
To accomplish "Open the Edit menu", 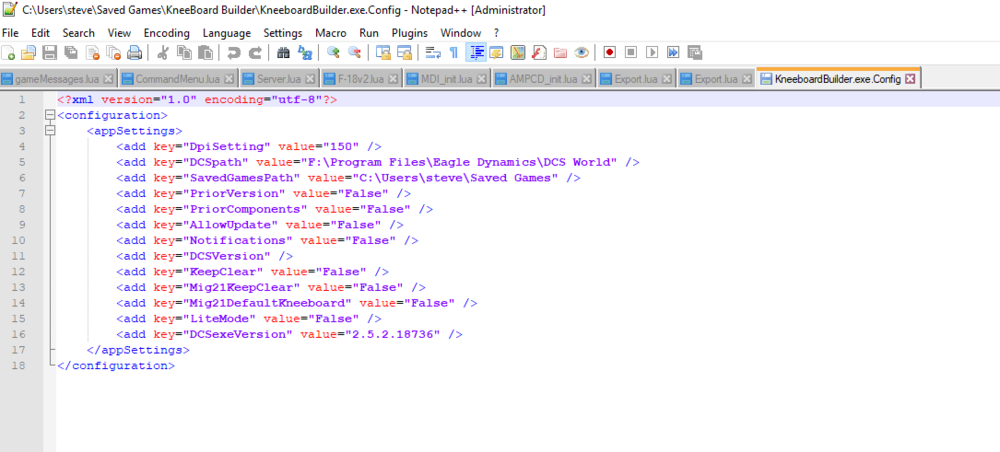I will [x=40, y=33].
